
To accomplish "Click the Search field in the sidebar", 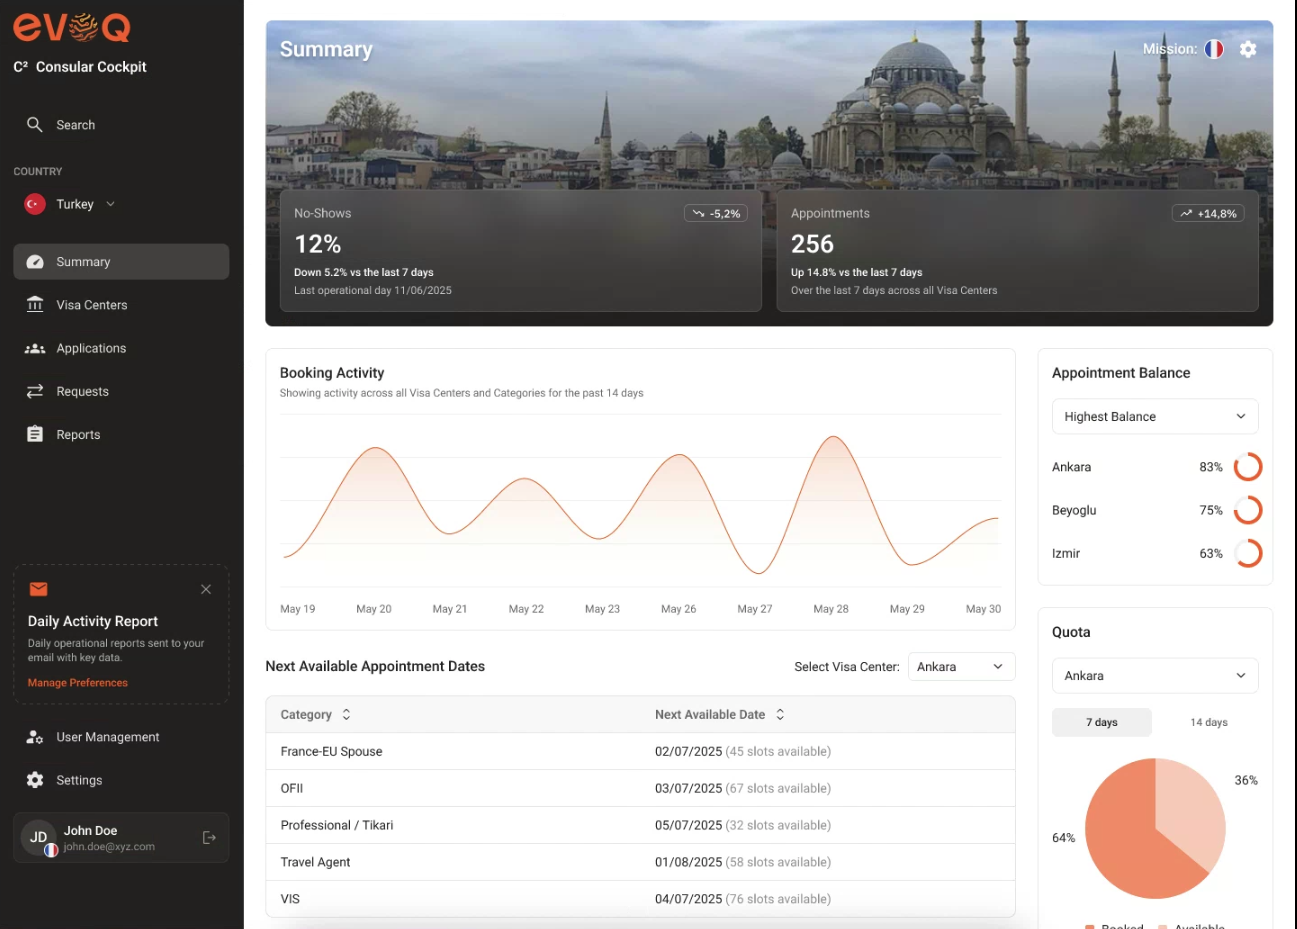I will [x=76, y=125].
